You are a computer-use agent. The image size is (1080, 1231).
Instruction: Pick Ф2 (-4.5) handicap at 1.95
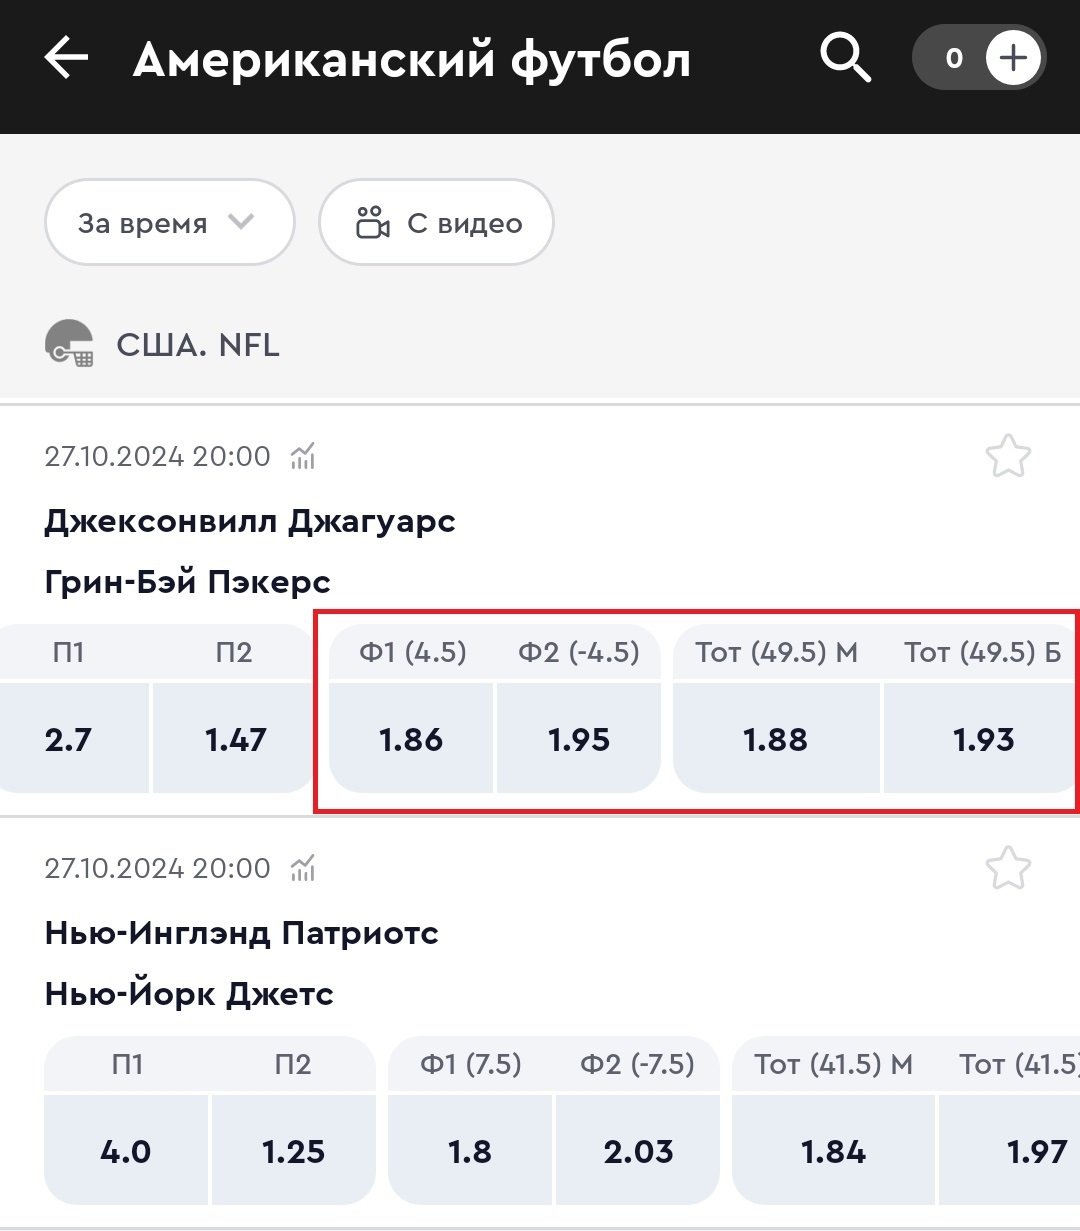click(x=579, y=740)
